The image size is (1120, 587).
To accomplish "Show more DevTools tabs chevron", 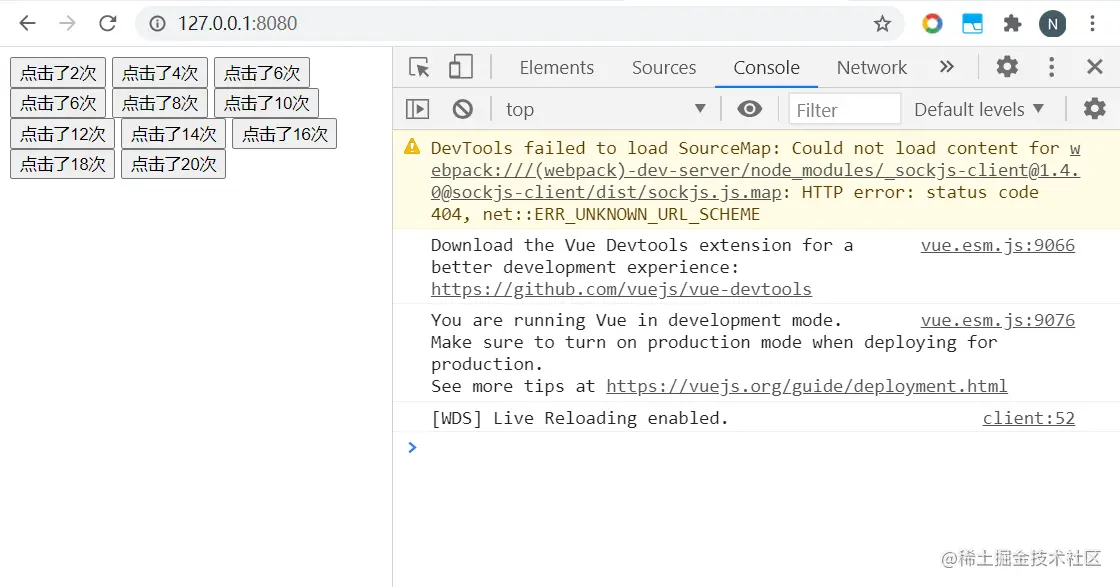I will (x=946, y=67).
